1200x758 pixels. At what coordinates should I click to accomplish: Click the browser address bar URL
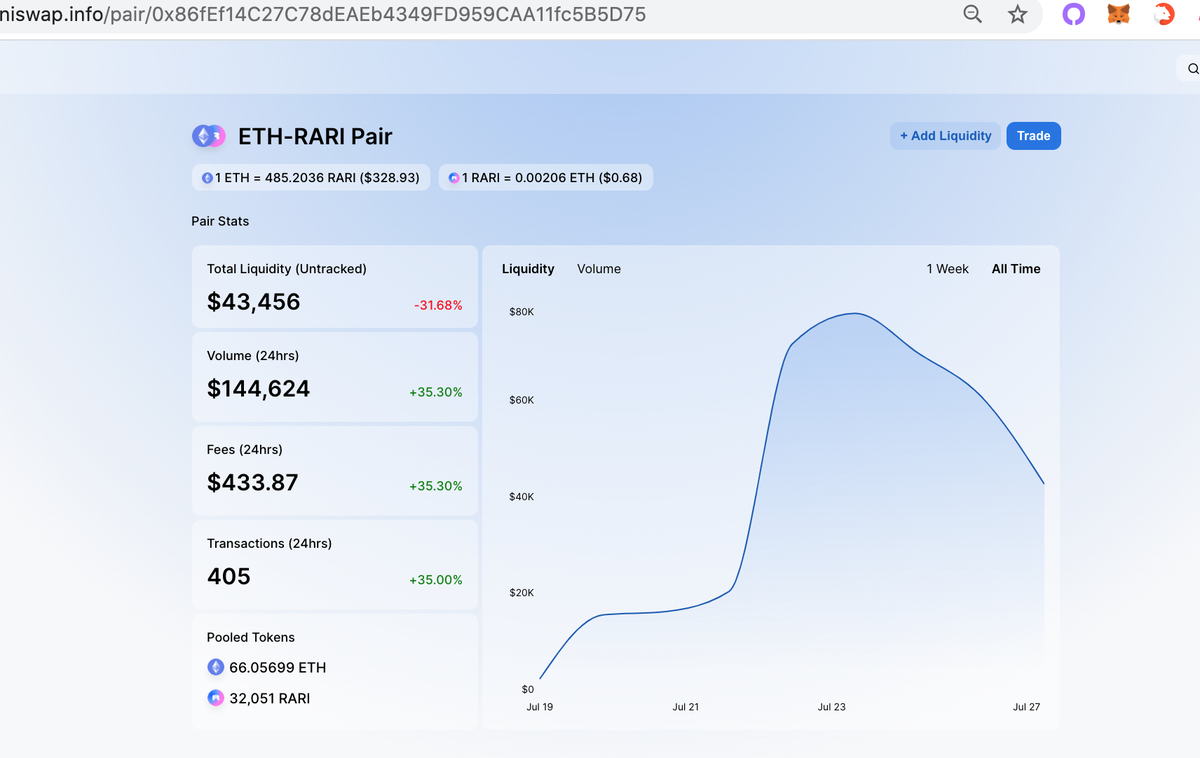coord(322,14)
